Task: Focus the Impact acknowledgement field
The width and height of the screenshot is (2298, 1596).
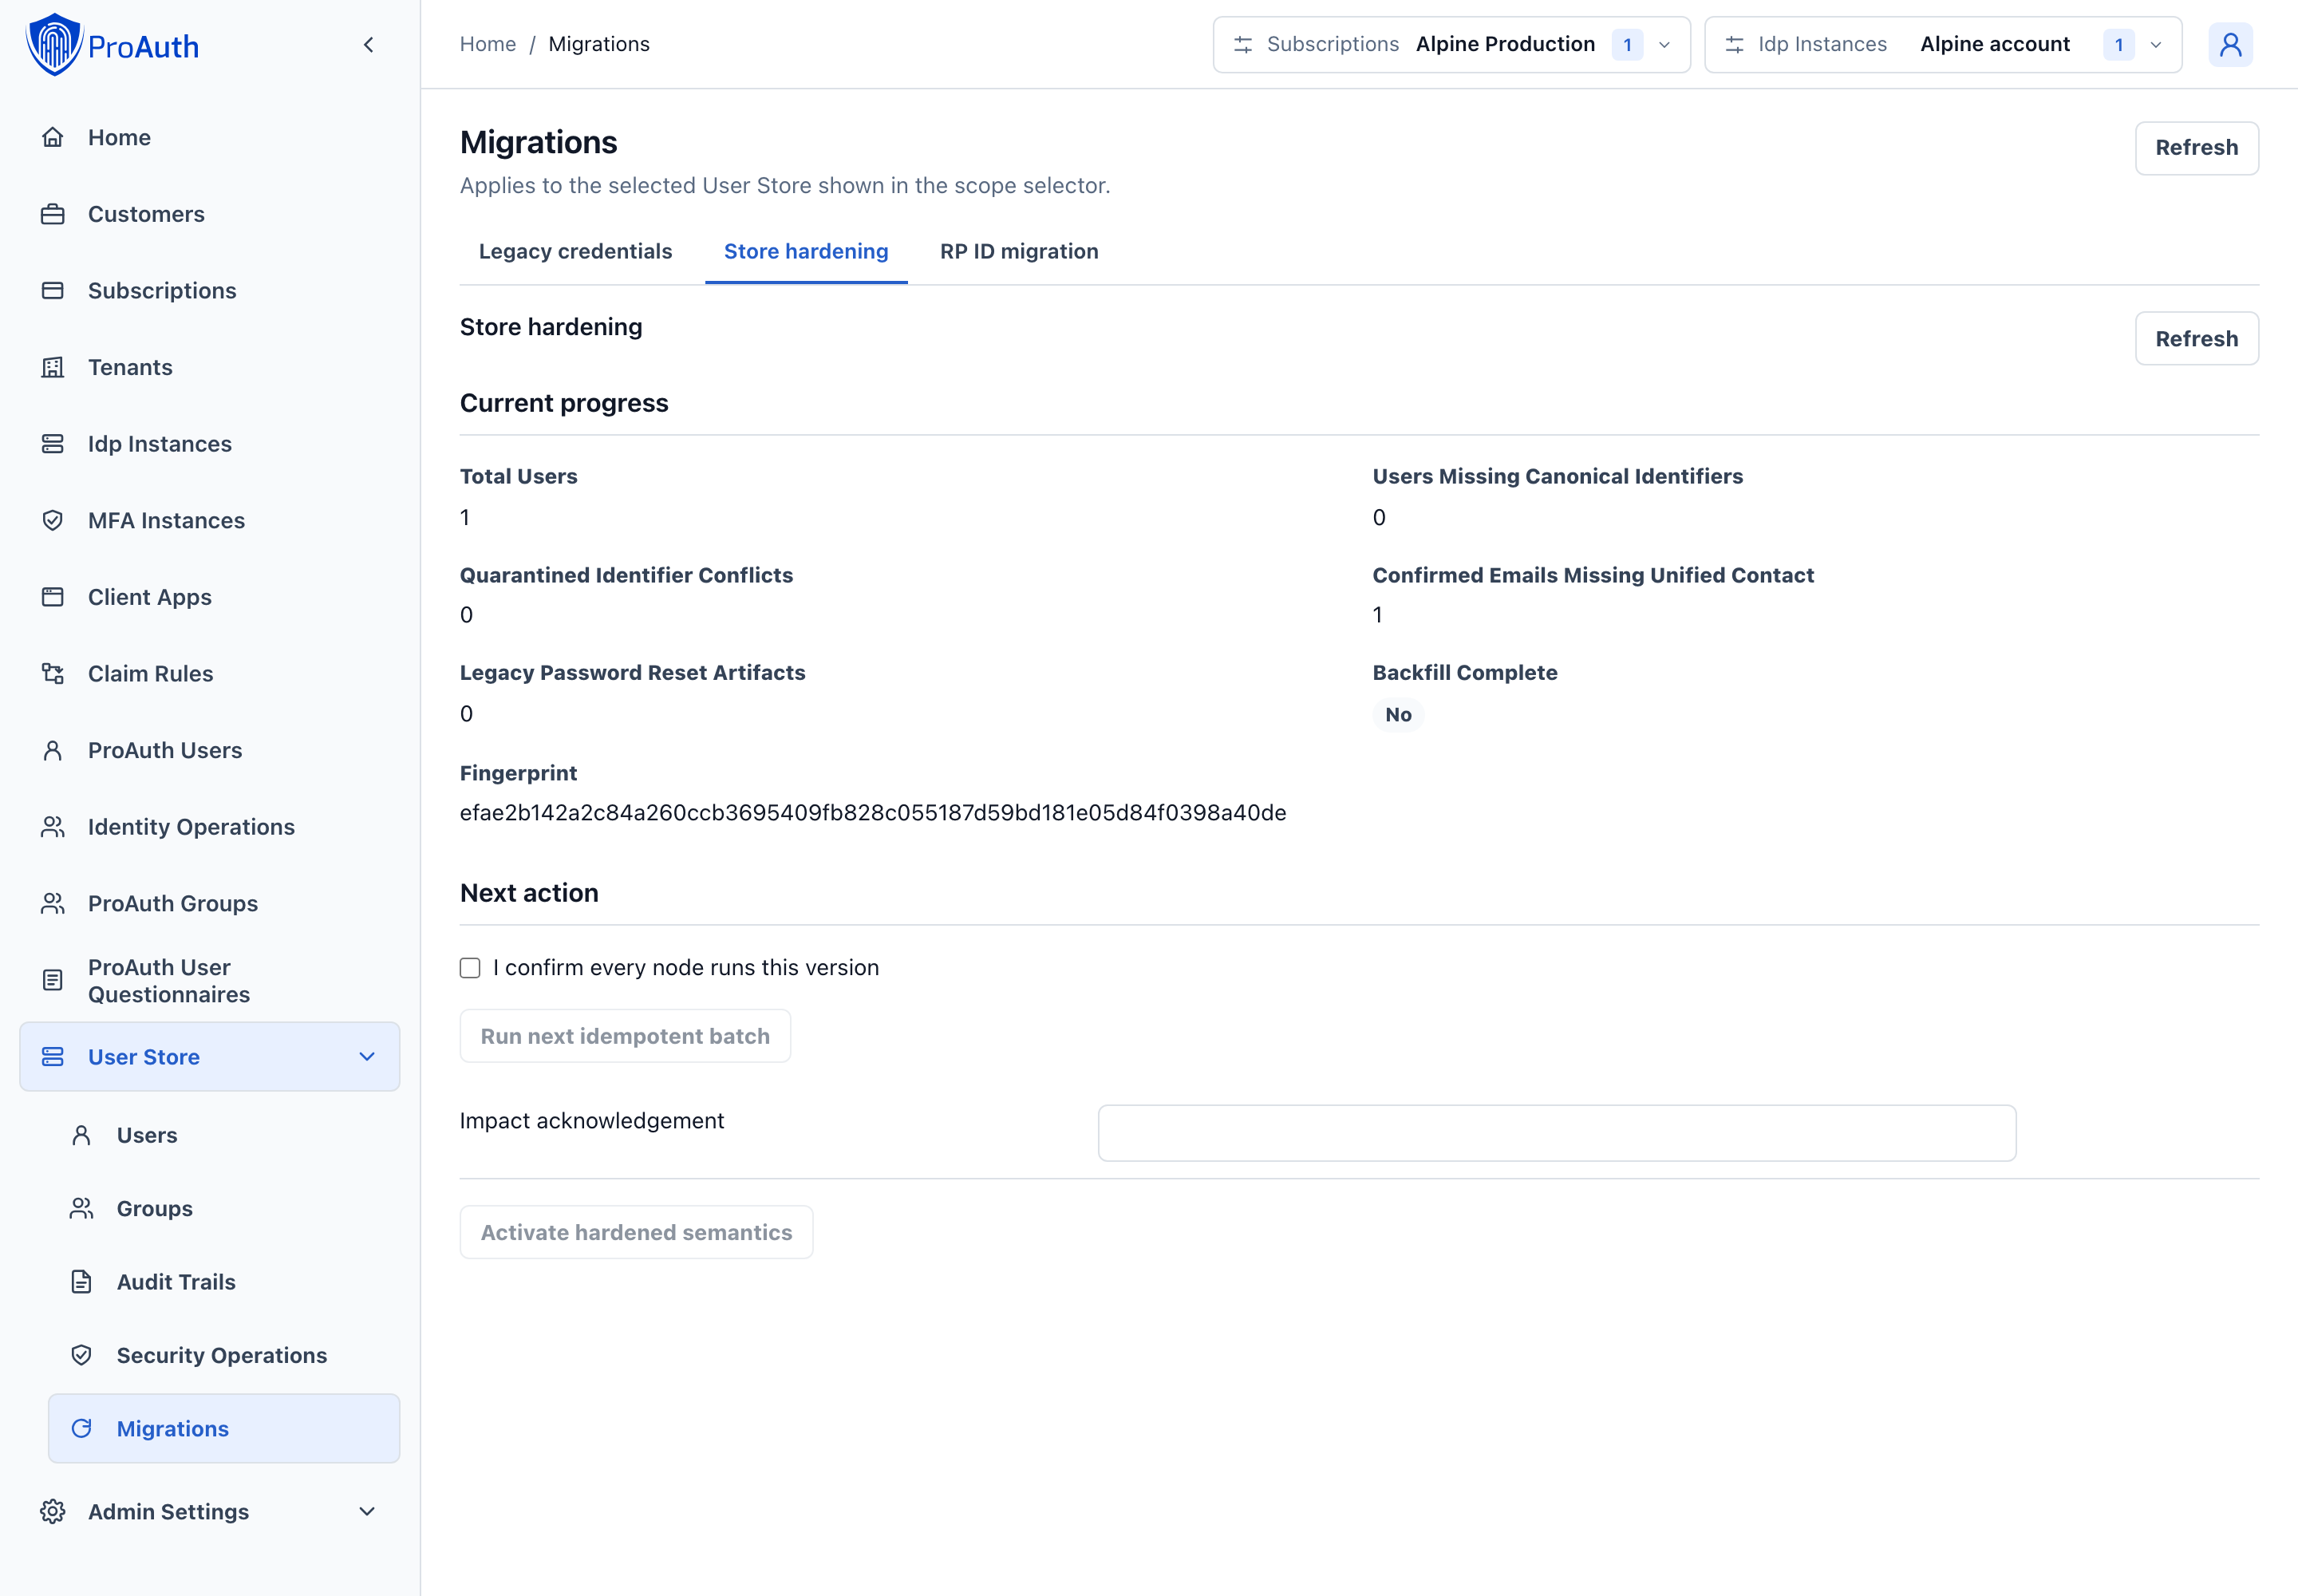Action: point(1556,1133)
